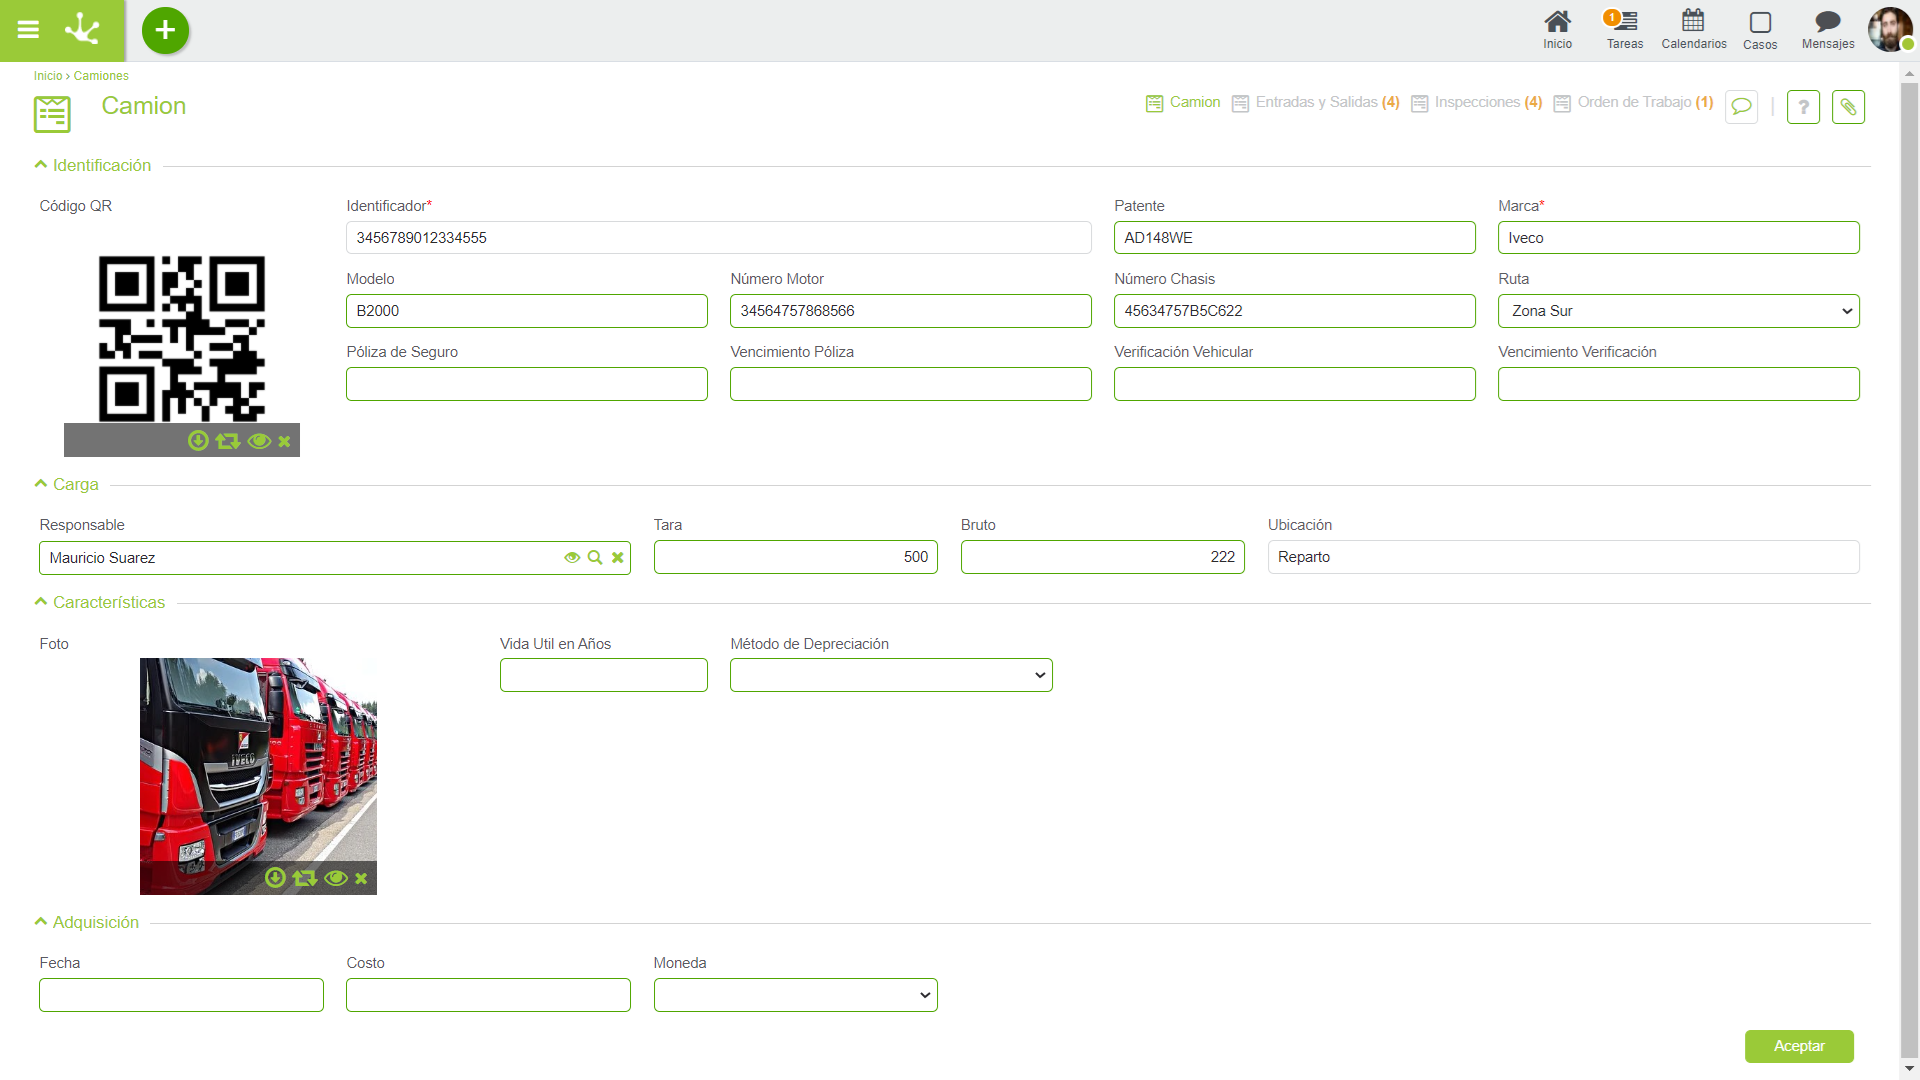The image size is (1920, 1080).
Task: Follow the Camiones breadcrumb link
Action: 101,76
